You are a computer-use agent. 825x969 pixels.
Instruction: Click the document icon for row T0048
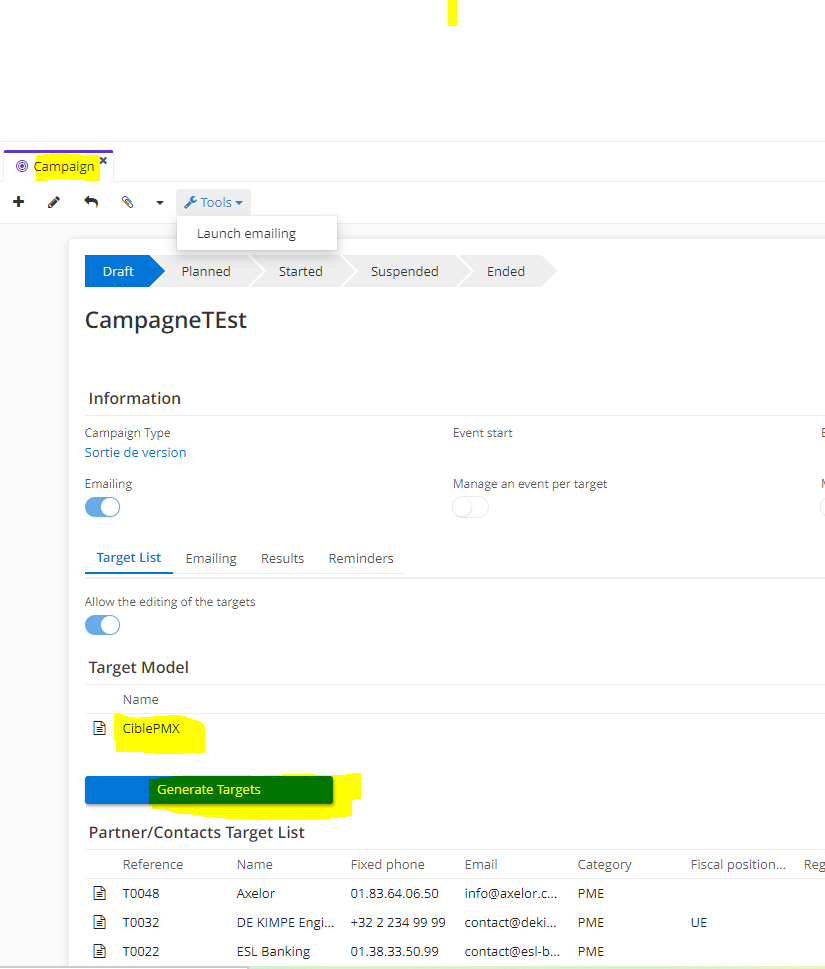(99, 893)
